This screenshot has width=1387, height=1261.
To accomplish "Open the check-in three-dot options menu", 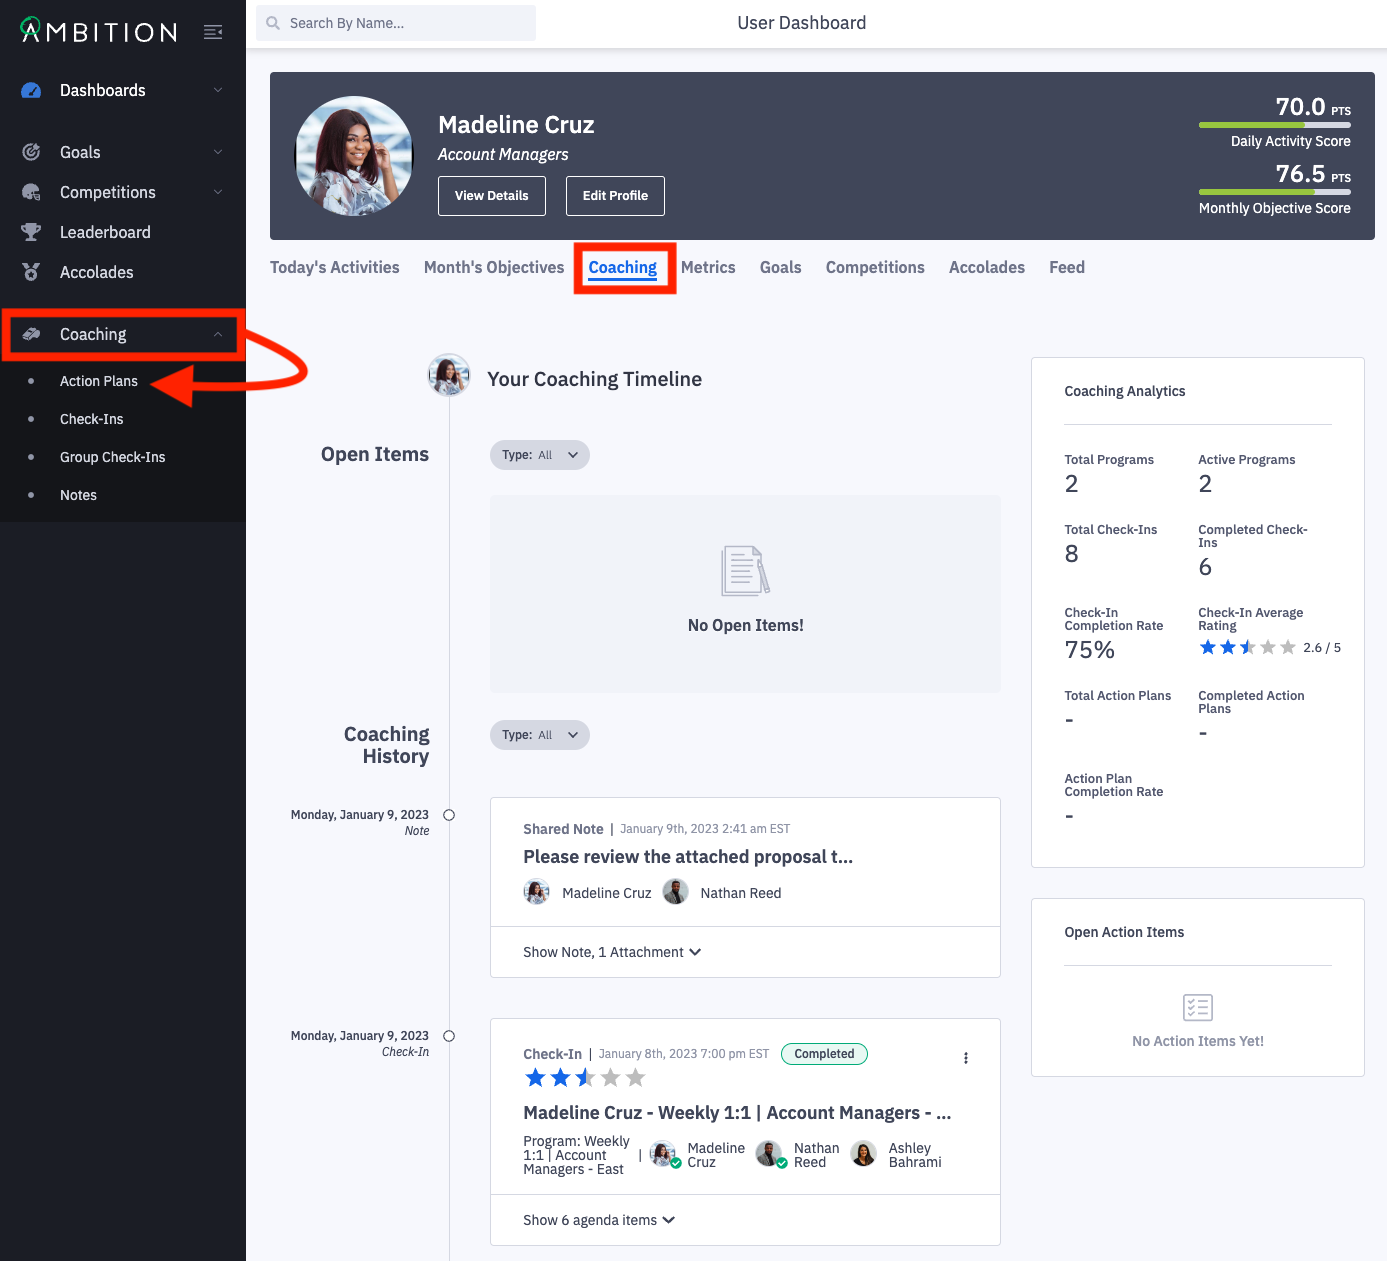I will point(966,1058).
